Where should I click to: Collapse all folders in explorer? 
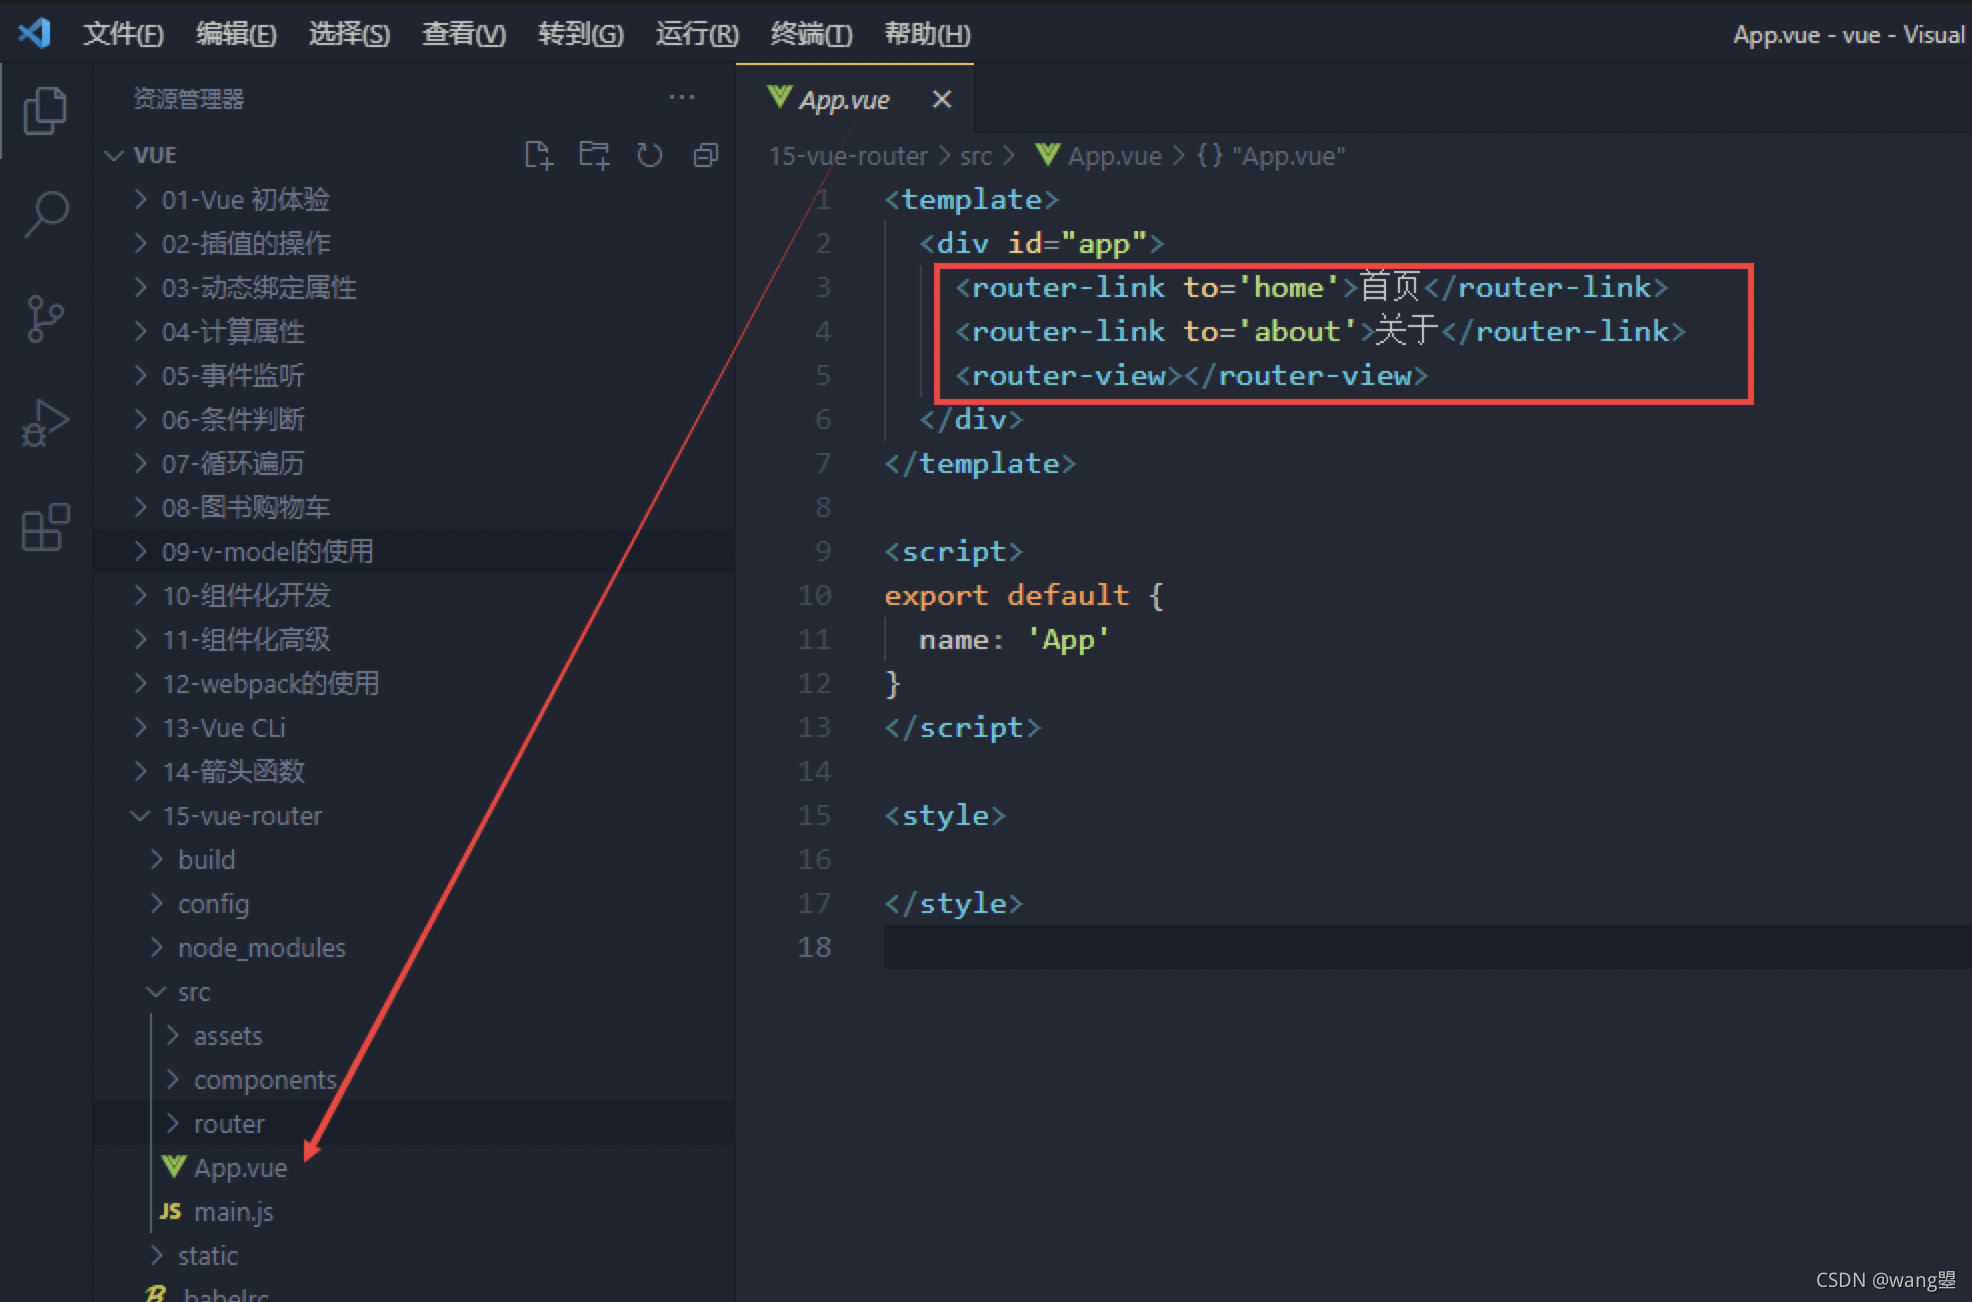click(706, 155)
